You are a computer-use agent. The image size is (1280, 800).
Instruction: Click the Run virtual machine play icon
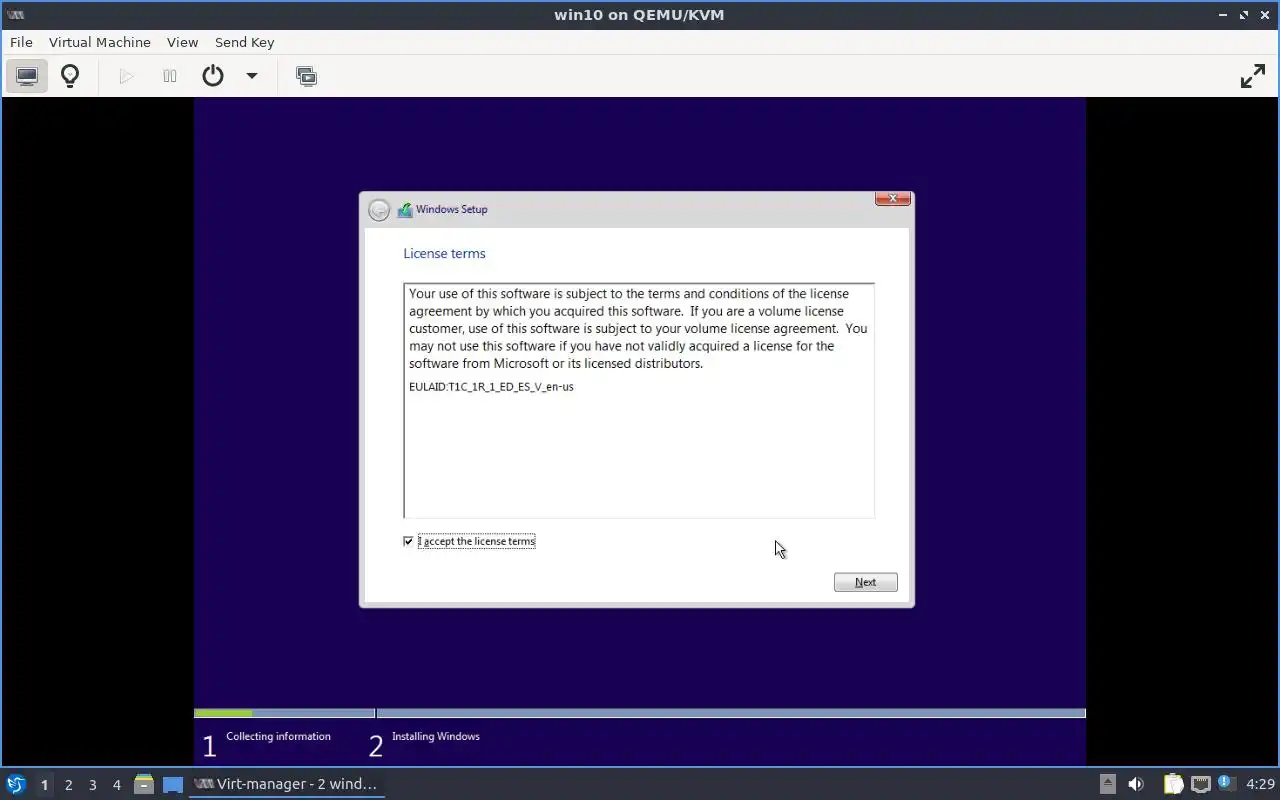point(126,76)
